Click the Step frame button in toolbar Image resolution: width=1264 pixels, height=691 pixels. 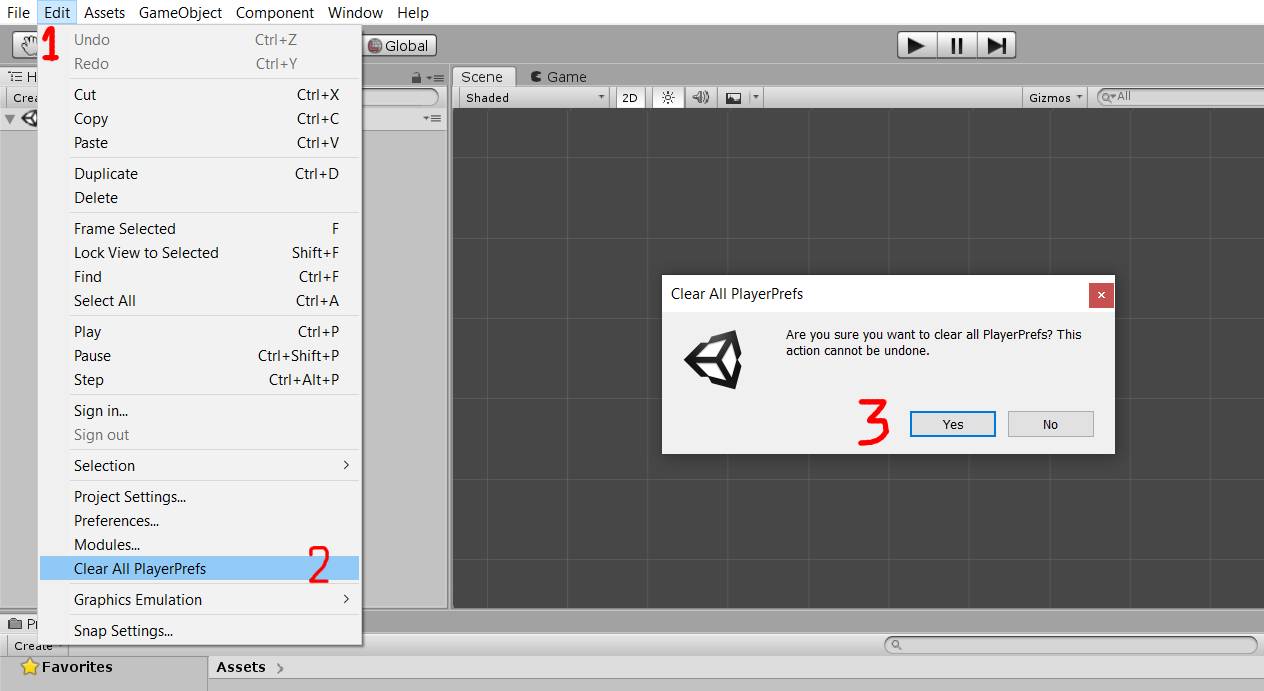pyautogui.click(x=996, y=45)
